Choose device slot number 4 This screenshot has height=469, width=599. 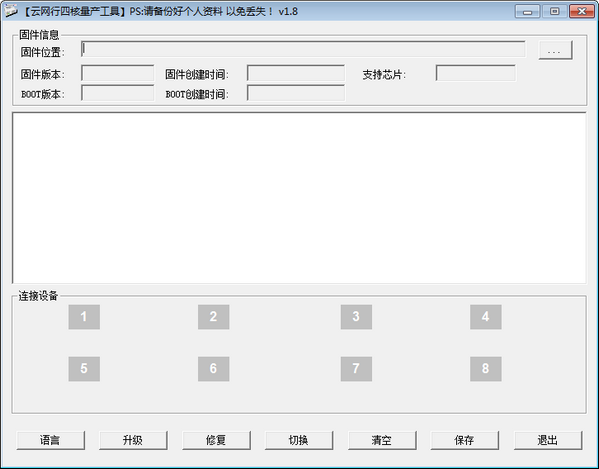click(486, 317)
